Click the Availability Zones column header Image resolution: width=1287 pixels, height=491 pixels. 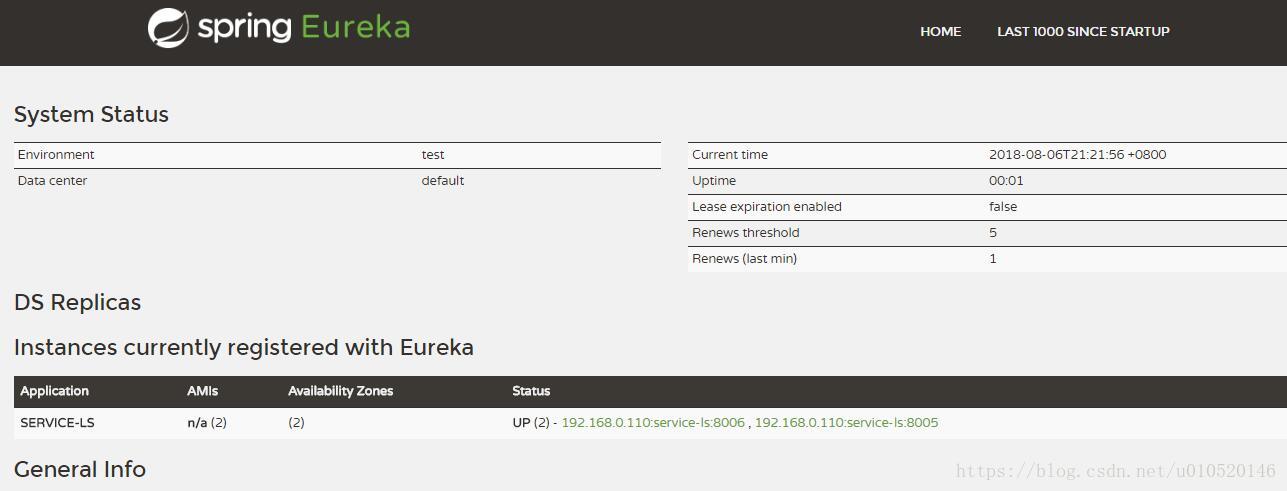coord(341,391)
